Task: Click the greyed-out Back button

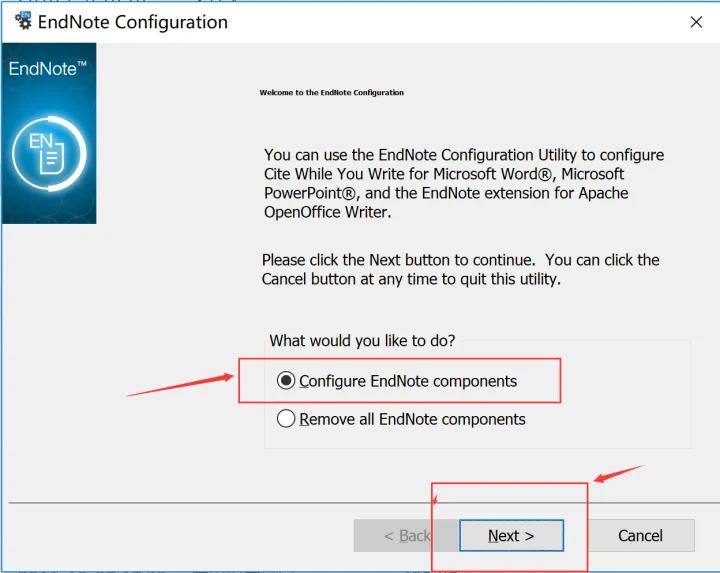Action: [x=406, y=536]
